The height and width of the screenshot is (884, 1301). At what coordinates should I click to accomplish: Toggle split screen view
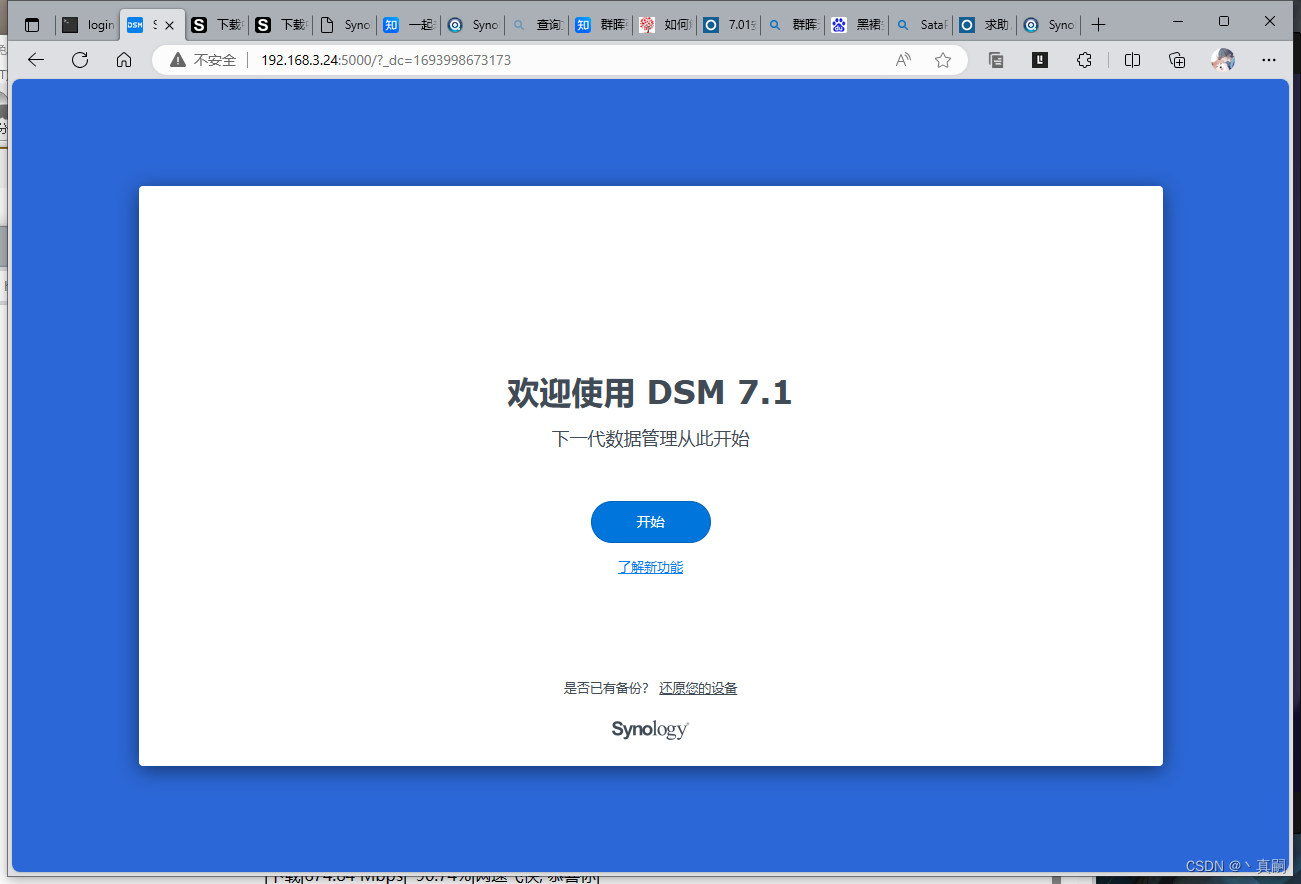pyautogui.click(x=1132, y=60)
